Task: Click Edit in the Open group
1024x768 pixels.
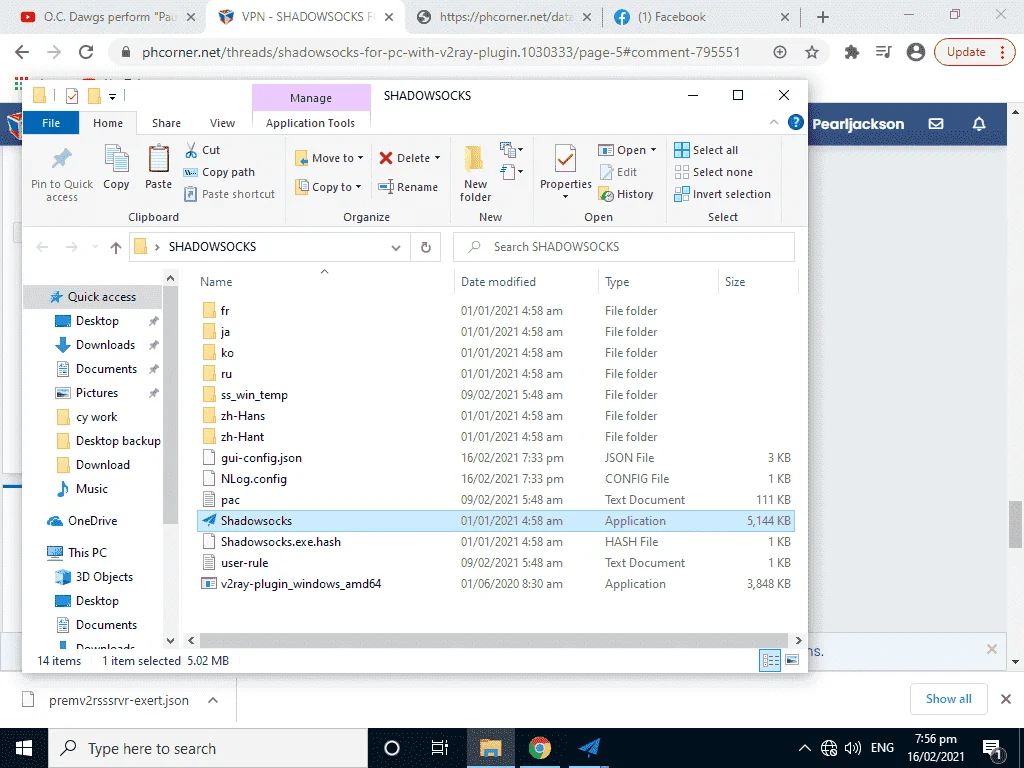Action: point(618,172)
